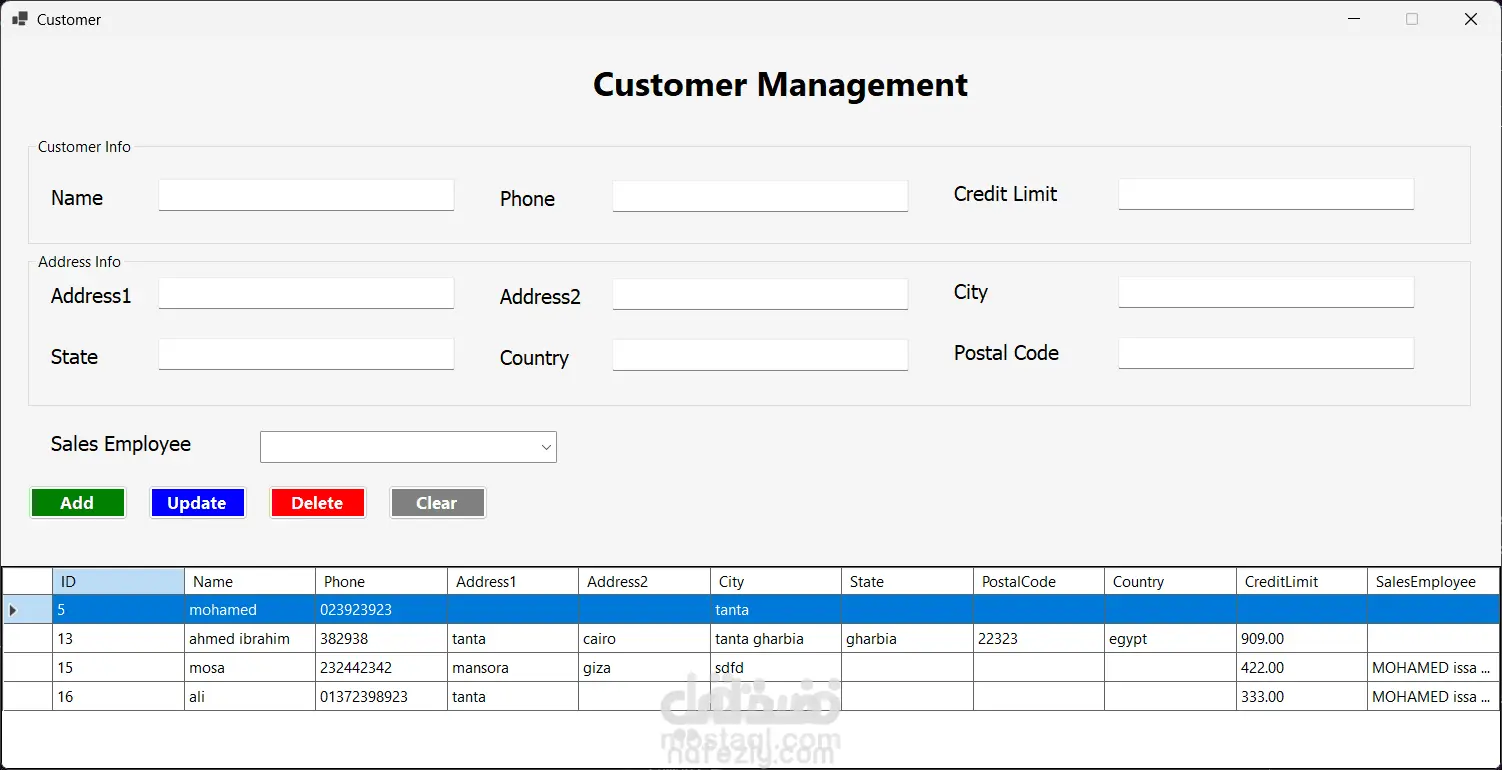Viewport: 1502px width, 770px height.
Task: Open the Sales Employee dropdown
Action: (x=408, y=447)
